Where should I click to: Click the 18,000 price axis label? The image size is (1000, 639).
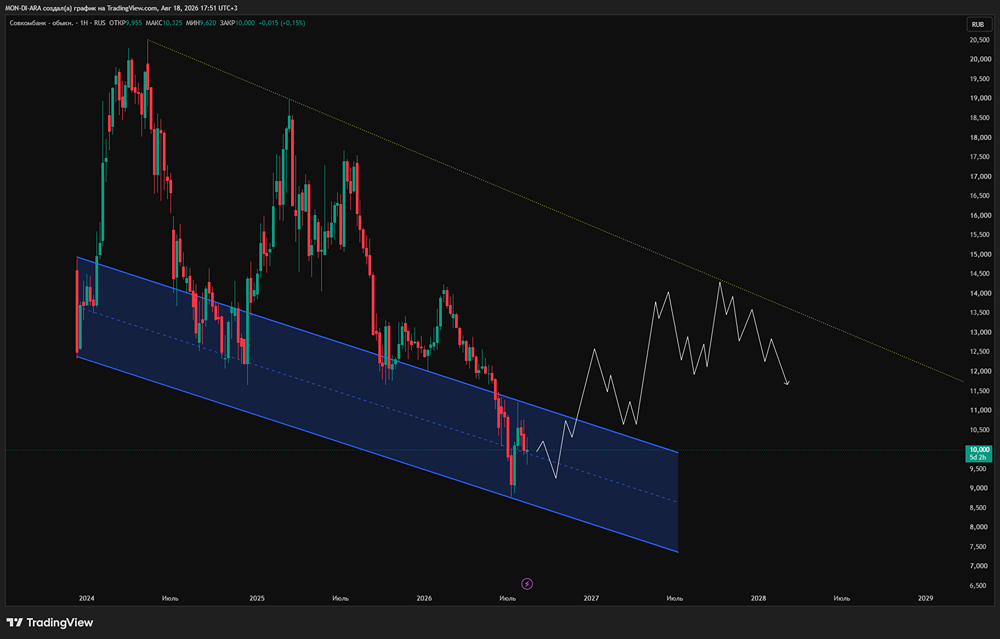(x=980, y=137)
